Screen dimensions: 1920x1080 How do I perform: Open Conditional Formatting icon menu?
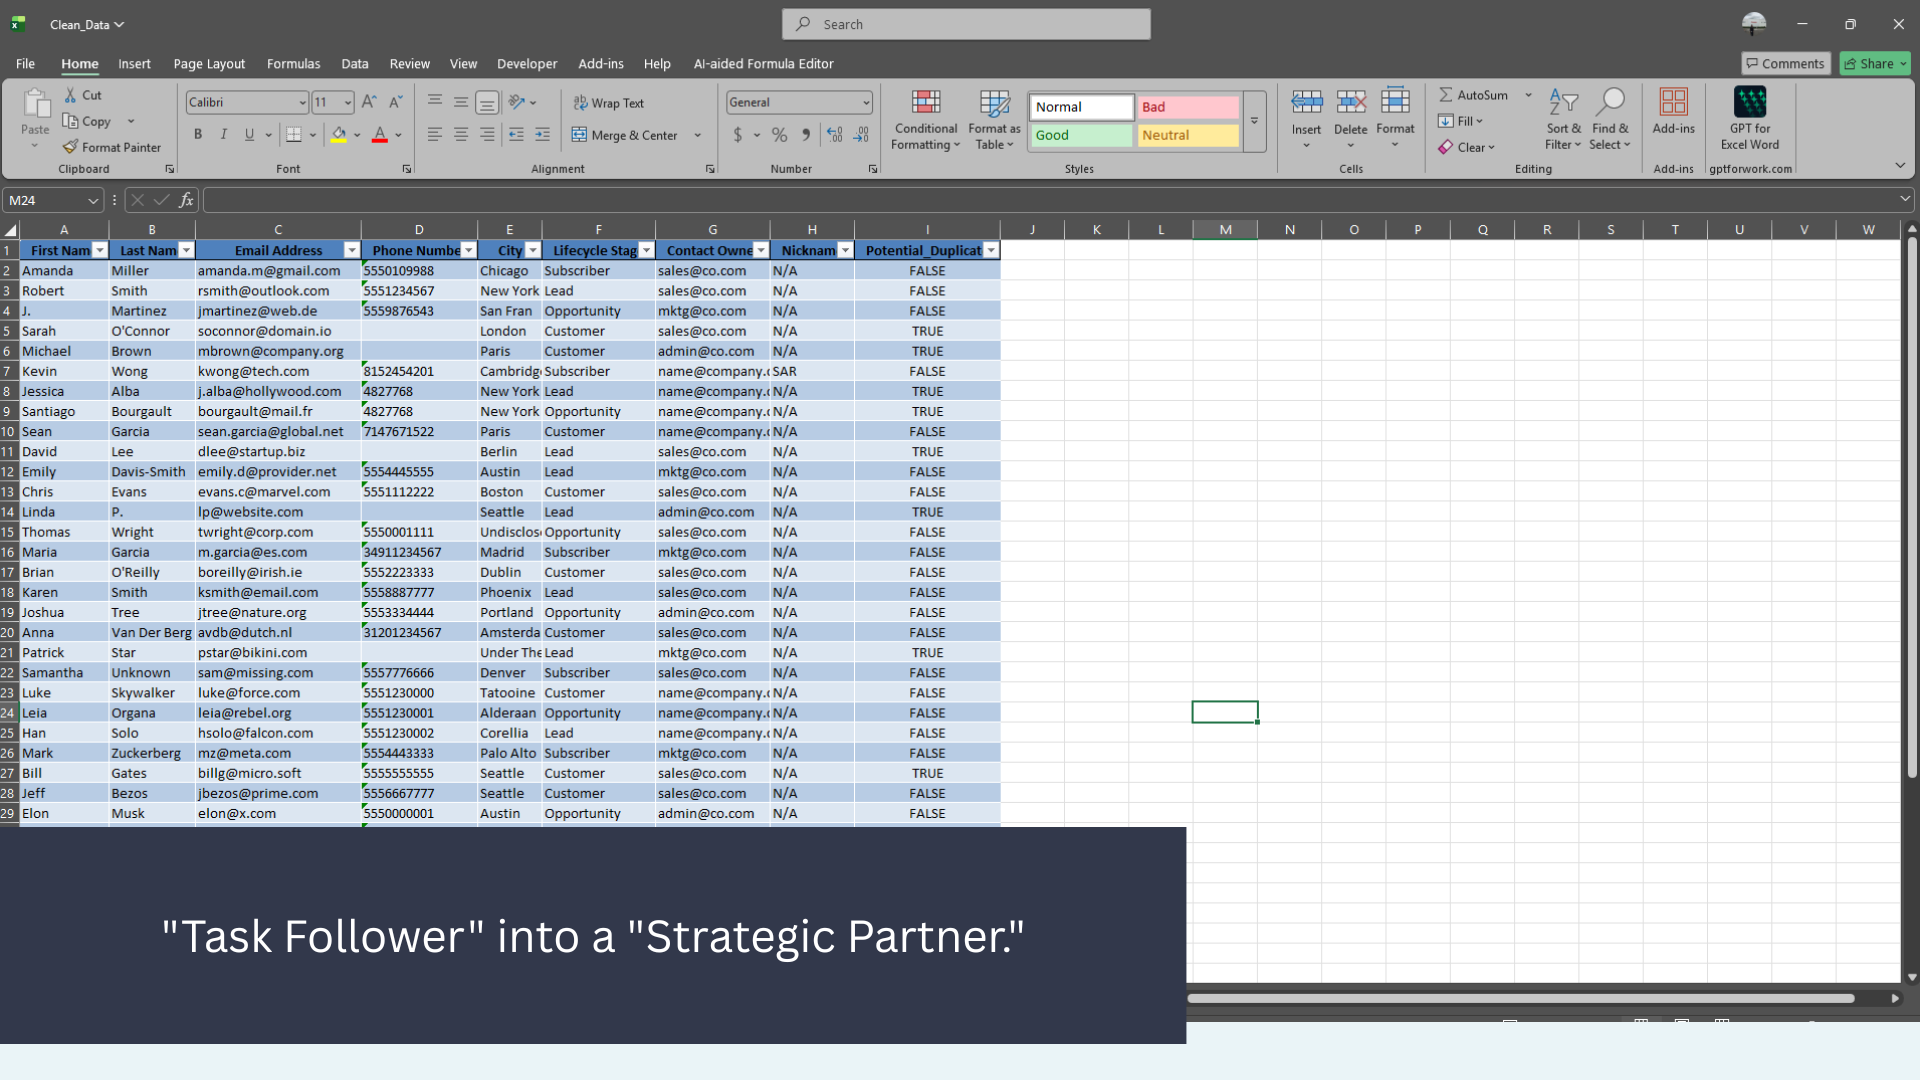tap(926, 102)
